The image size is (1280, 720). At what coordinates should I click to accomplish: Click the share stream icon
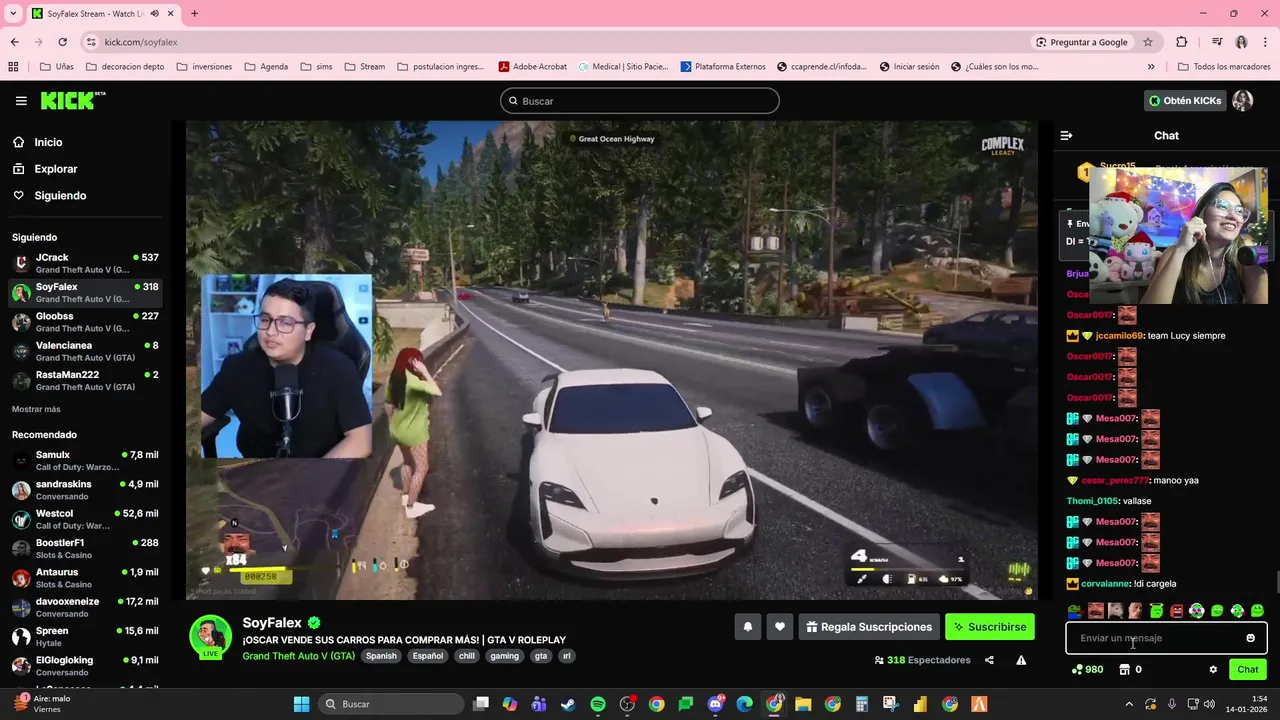989,660
